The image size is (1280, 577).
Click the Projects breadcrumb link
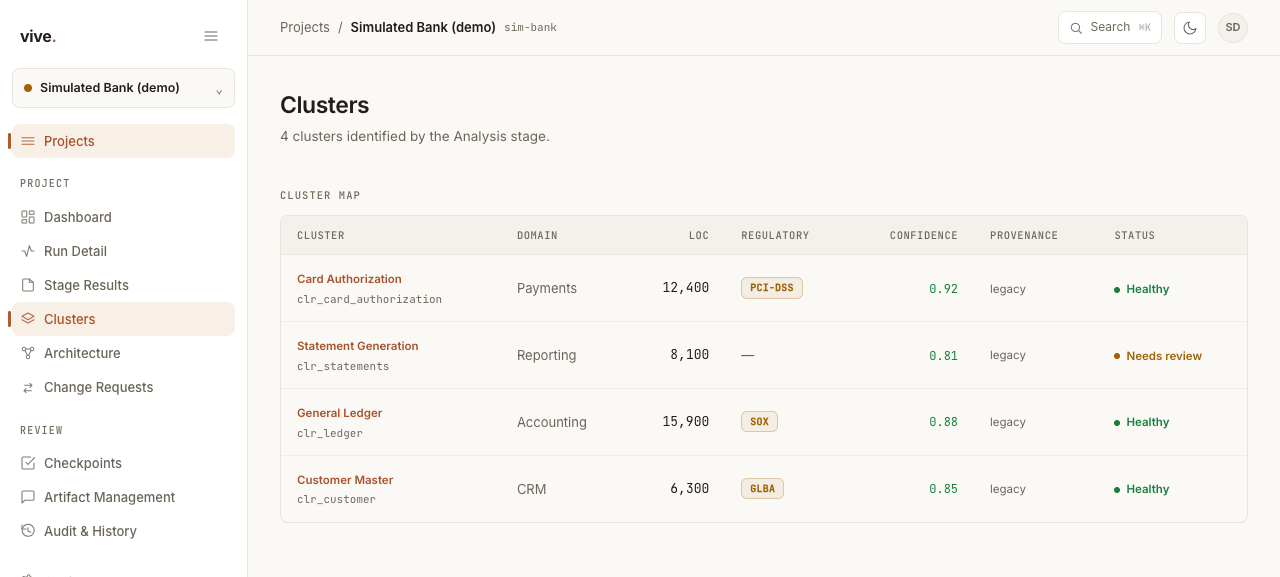coord(305,28)
